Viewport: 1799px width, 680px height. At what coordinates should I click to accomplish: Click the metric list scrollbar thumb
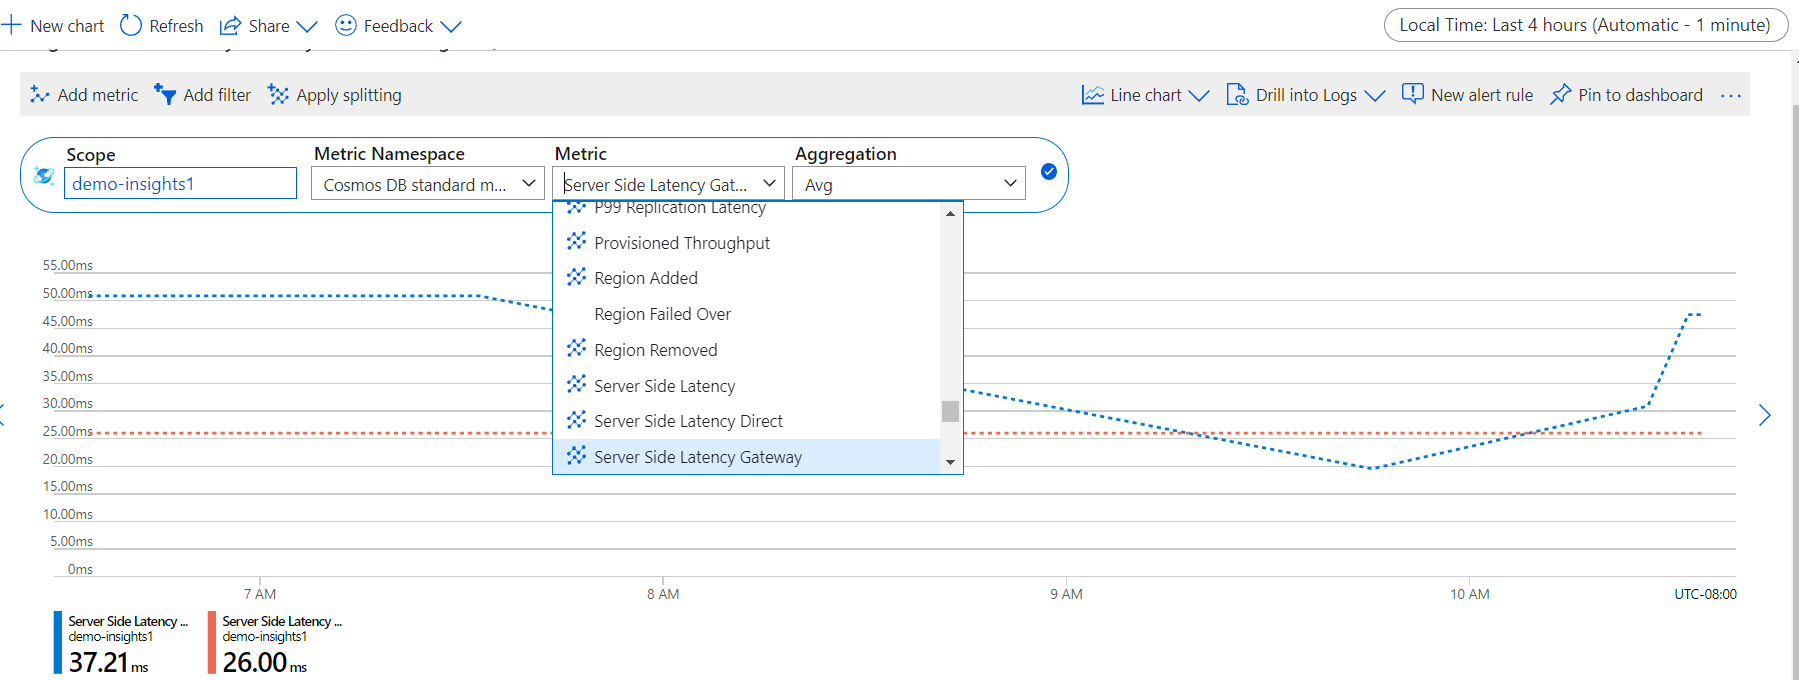click(x=950, y=411)
